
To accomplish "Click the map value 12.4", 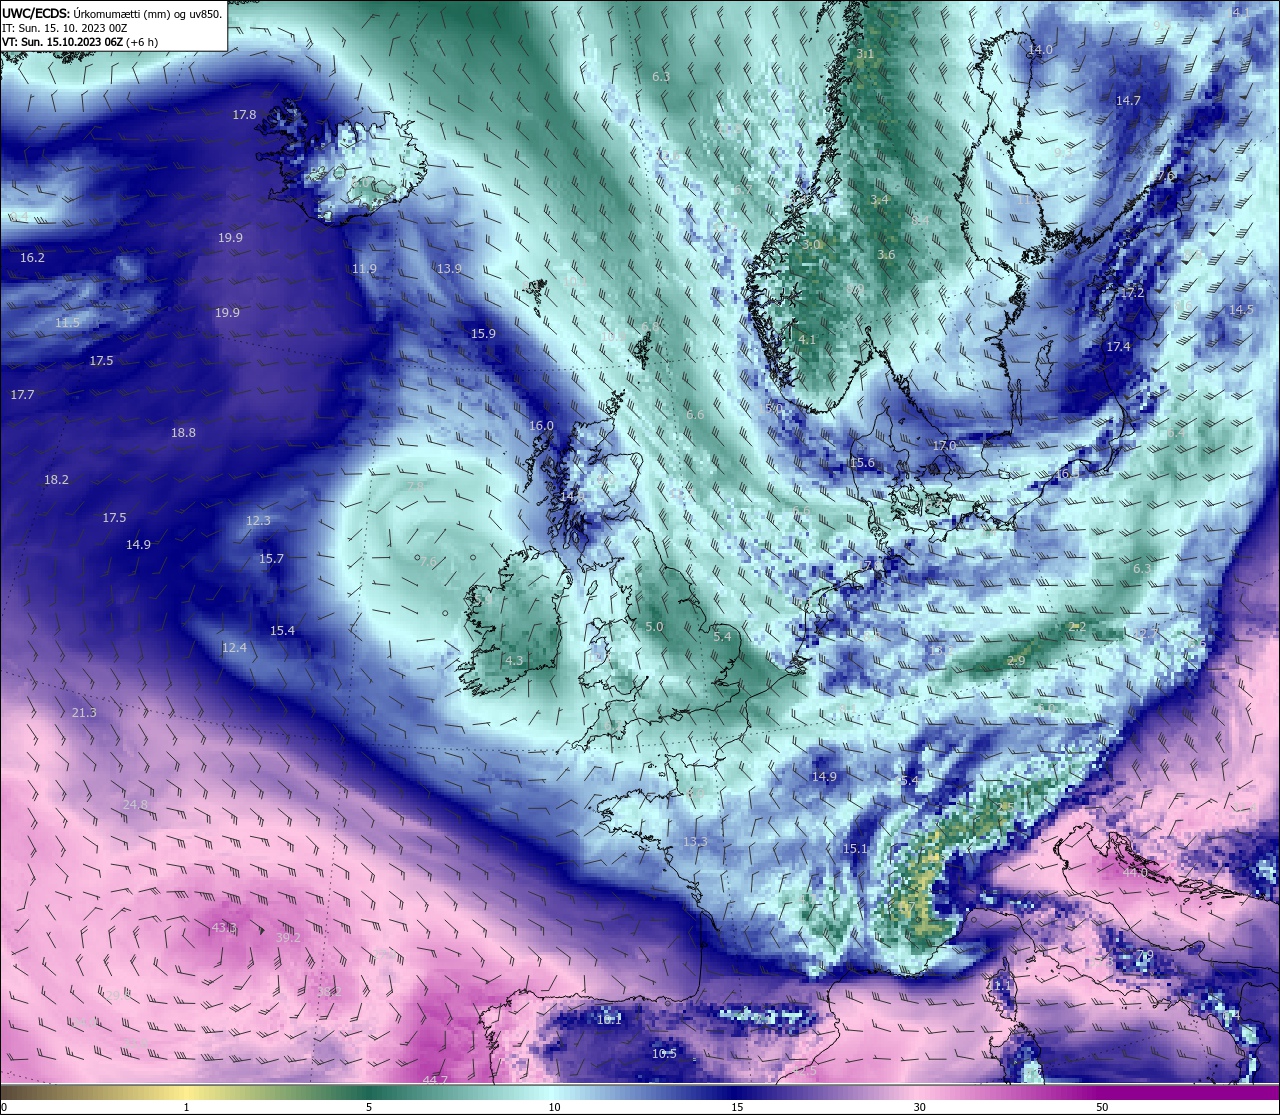I will pyautogui.click(x=234, y=648).
